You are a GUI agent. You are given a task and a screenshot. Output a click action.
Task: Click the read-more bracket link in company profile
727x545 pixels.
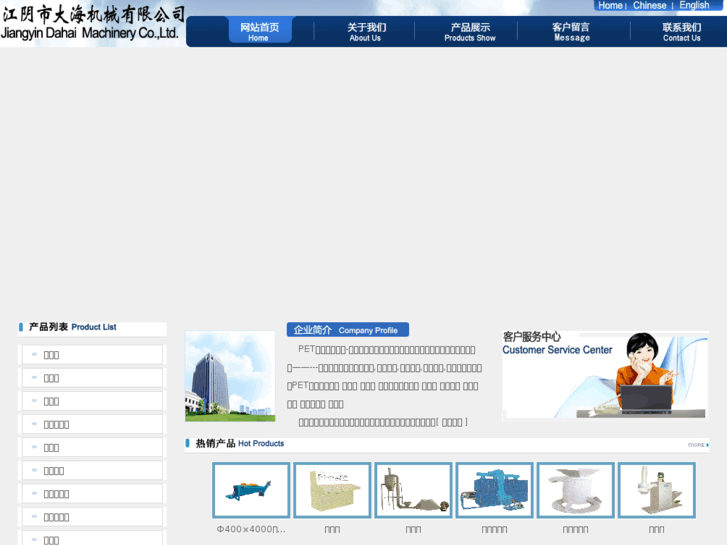point(452,422)
